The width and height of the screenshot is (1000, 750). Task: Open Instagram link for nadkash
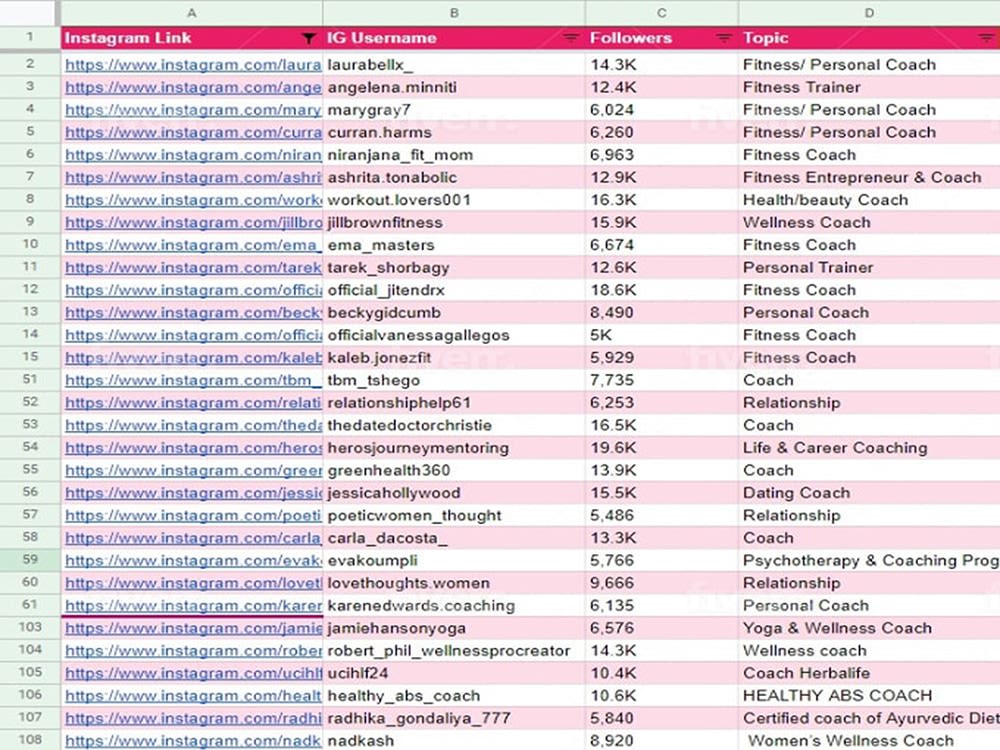[193, 740]
